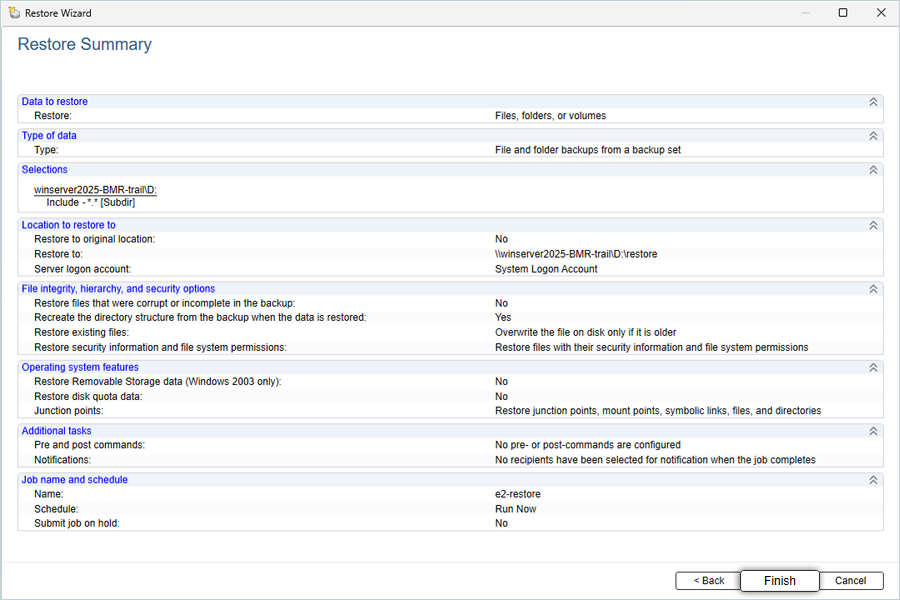Click the Location to restore to heading
Screen dimensions: 900x600
[x=68, y=225]
